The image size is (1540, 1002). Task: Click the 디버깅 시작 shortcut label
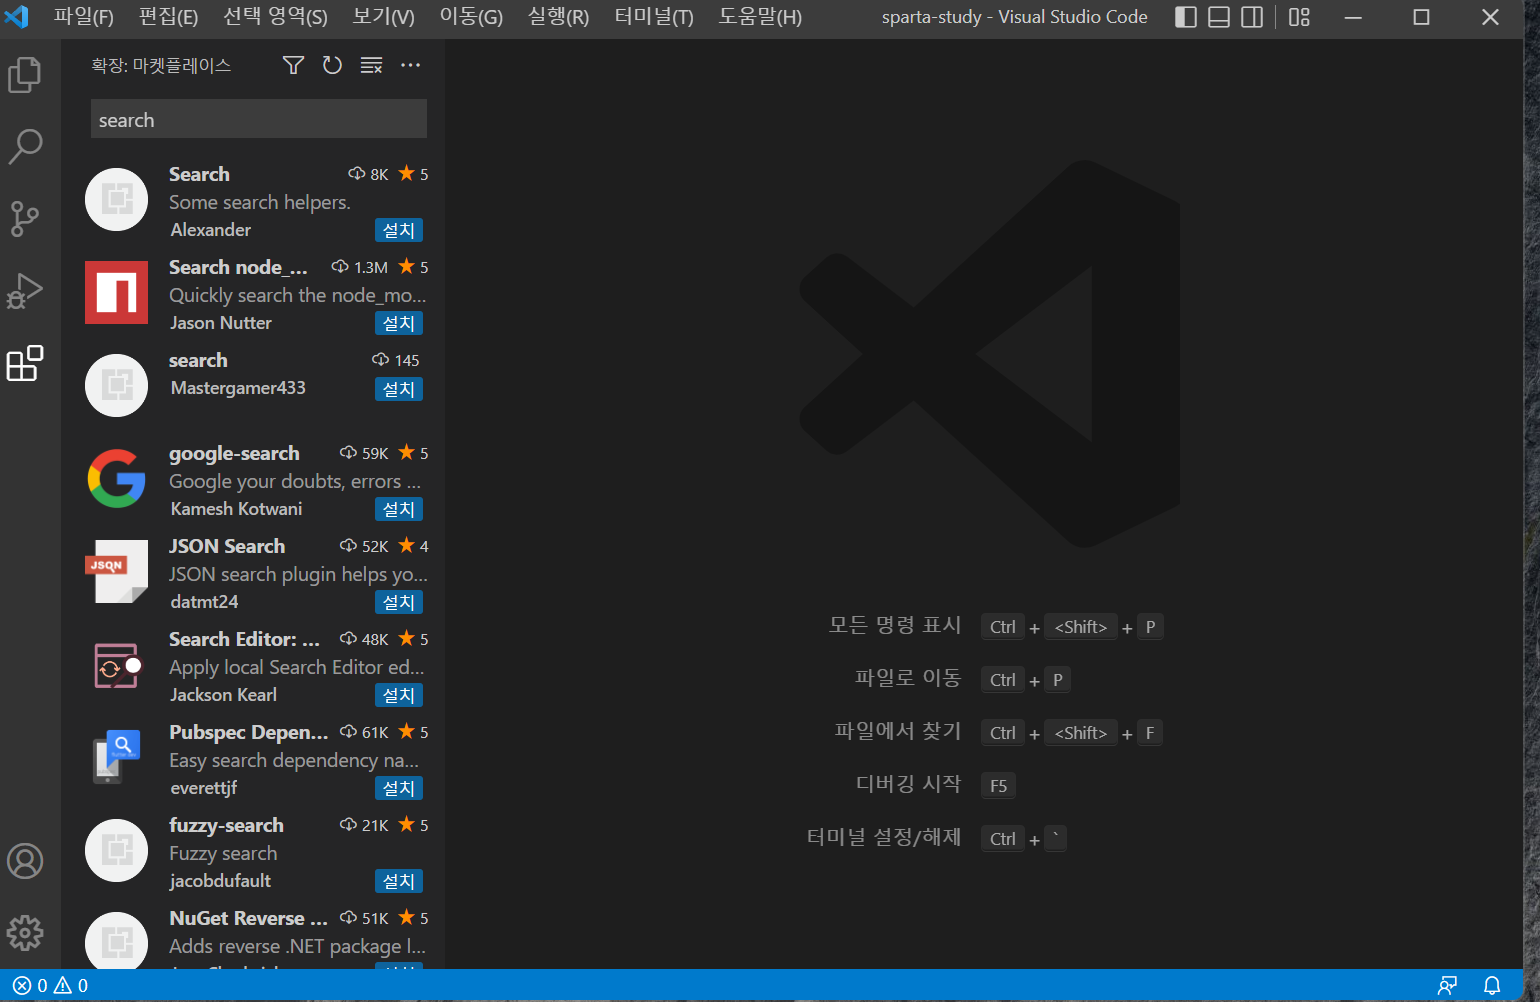(x=908, y=784)
